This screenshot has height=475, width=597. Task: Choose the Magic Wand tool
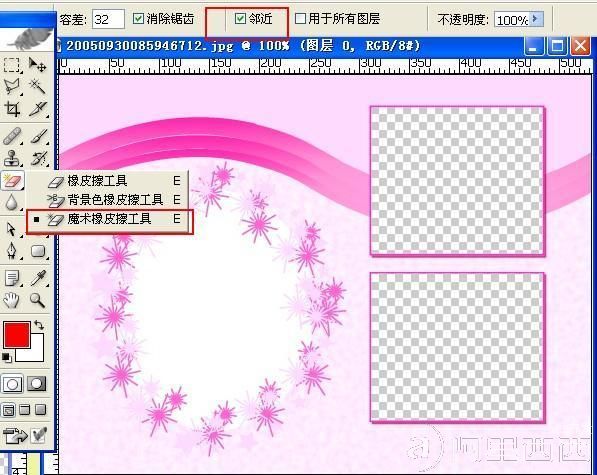pyautogui.click(x=38, y=87)
